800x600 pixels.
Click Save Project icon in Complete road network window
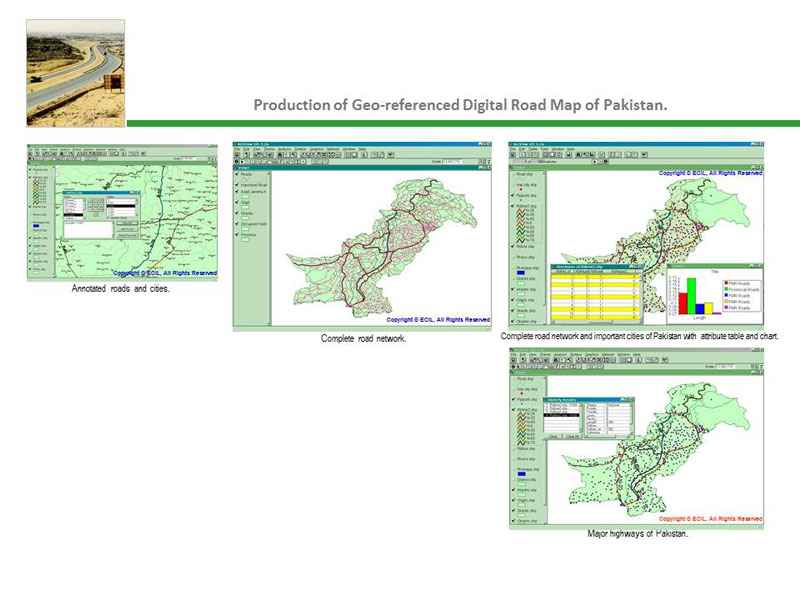(237, 155)
